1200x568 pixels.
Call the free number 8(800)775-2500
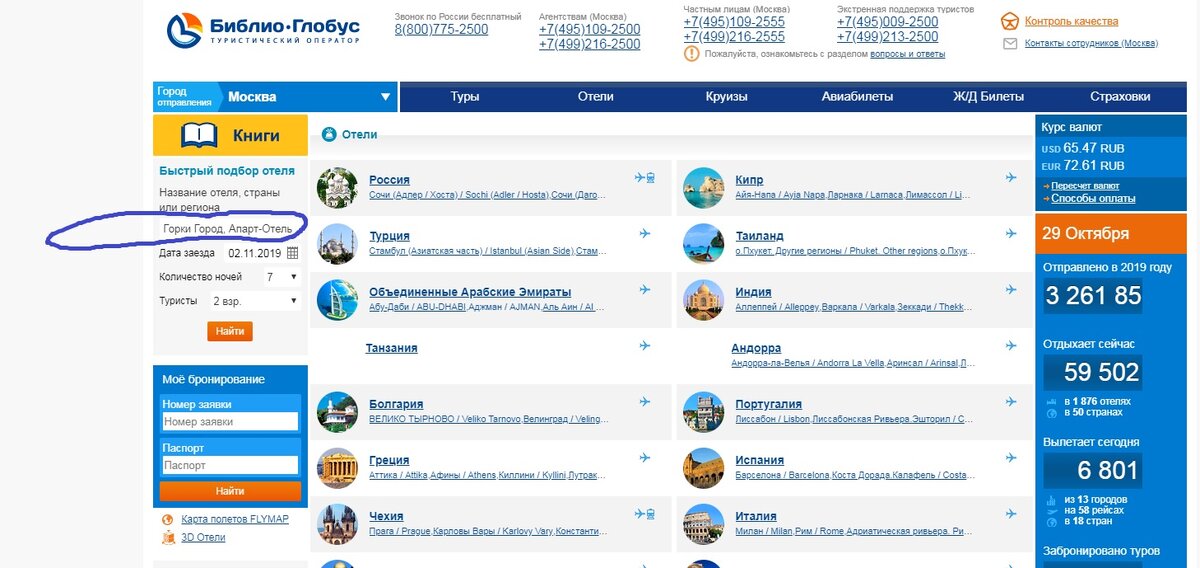coord(441,30)
